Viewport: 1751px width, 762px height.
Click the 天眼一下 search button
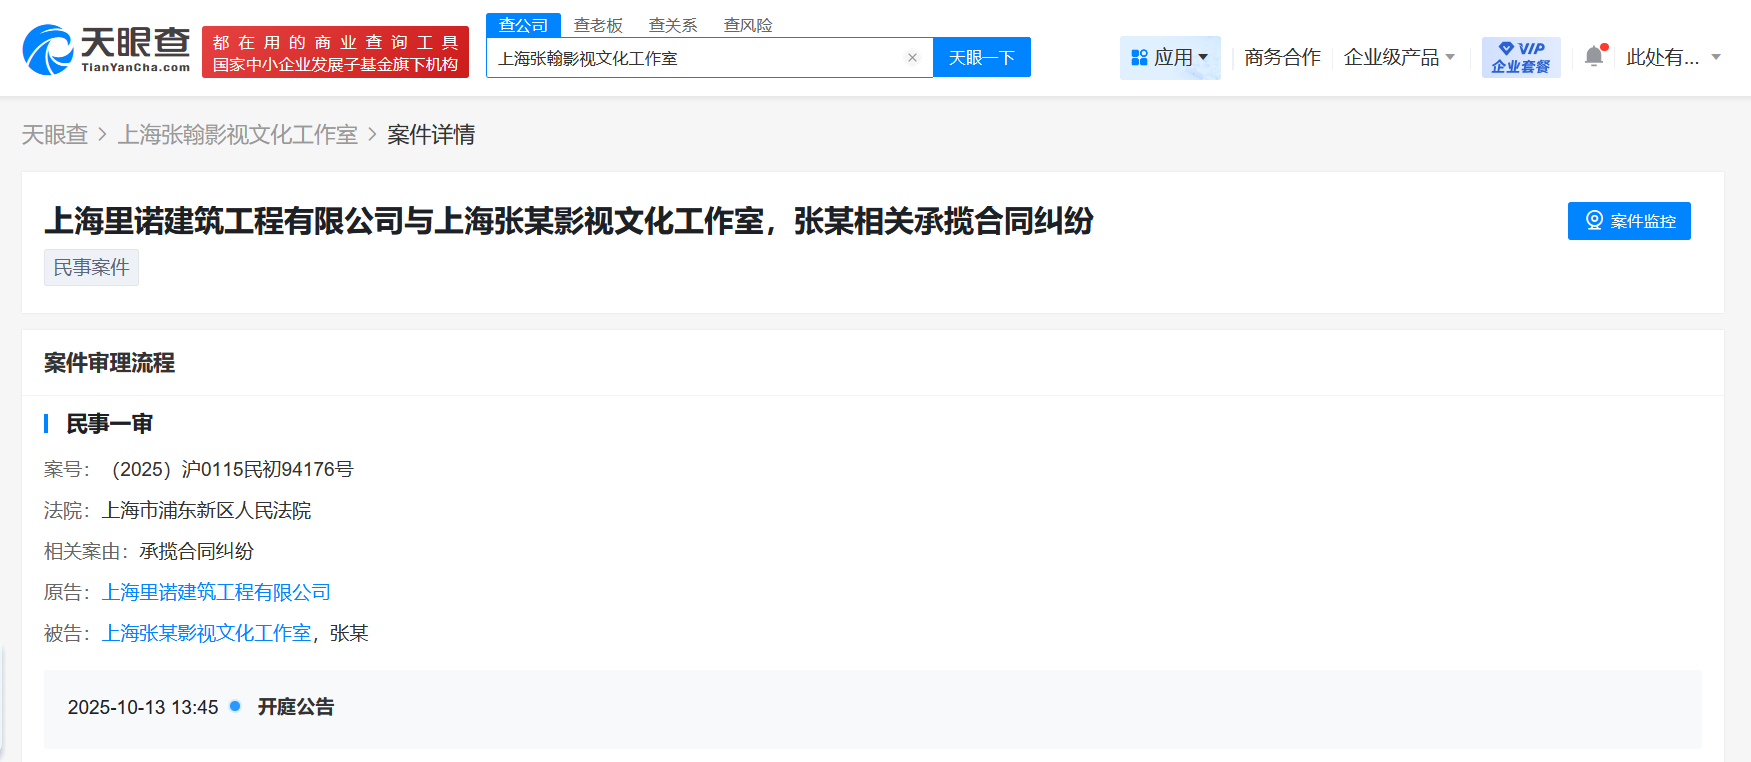click(x=982, y=58)
